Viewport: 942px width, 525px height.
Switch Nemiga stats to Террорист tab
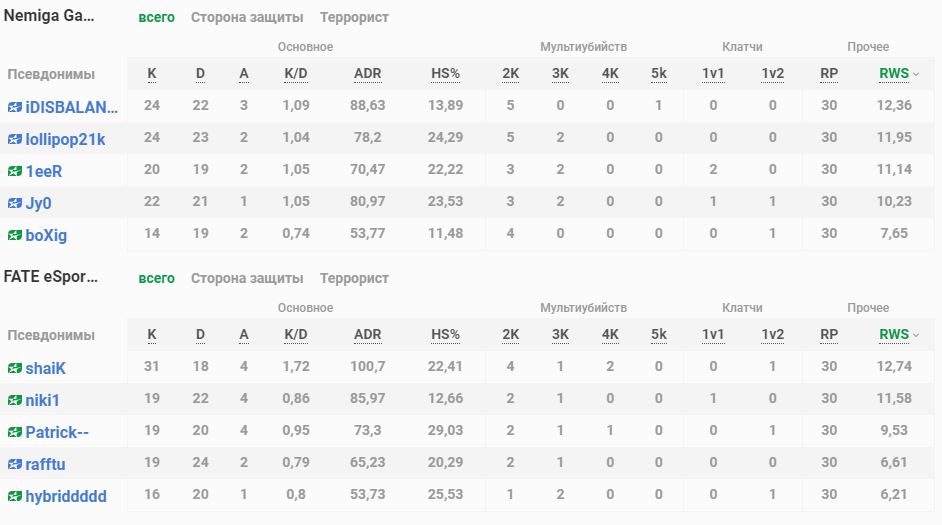[x=354, y=17]
